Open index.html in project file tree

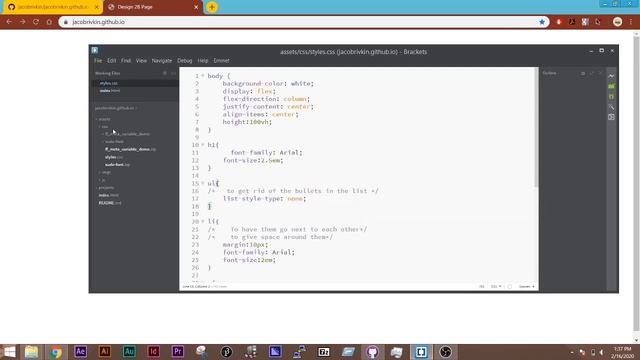coord(109,195)
